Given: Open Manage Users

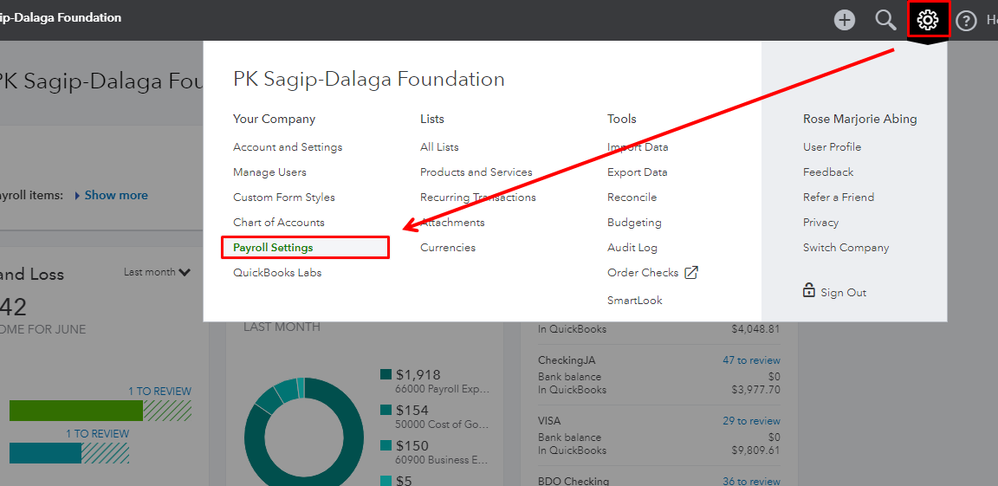Looking at the screenshot, I should pyautogui.click(x=269, y=172).
